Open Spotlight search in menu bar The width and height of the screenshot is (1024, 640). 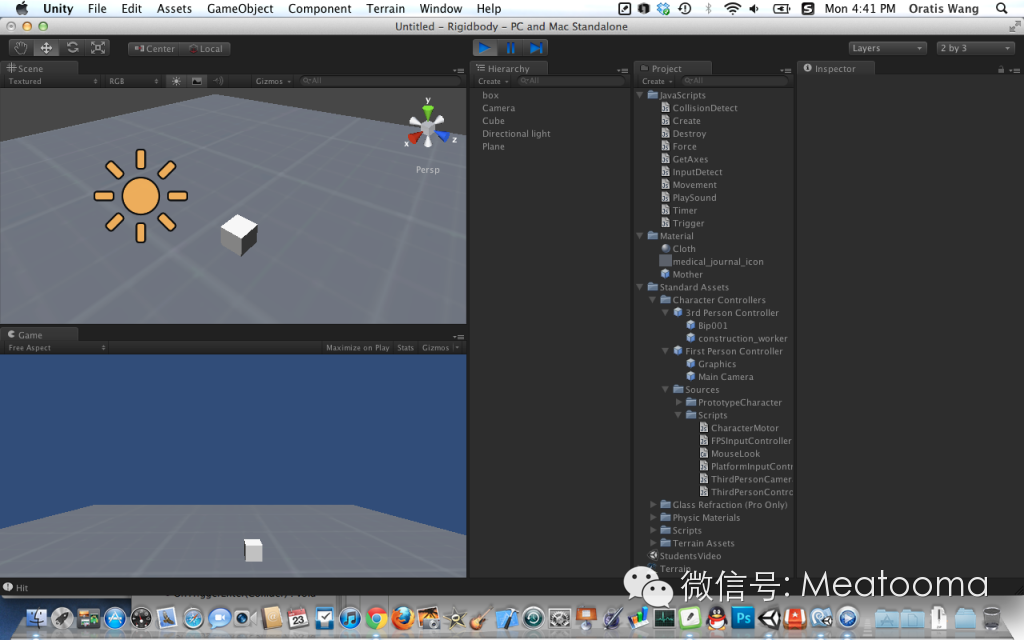click(x=1002, y=8)
